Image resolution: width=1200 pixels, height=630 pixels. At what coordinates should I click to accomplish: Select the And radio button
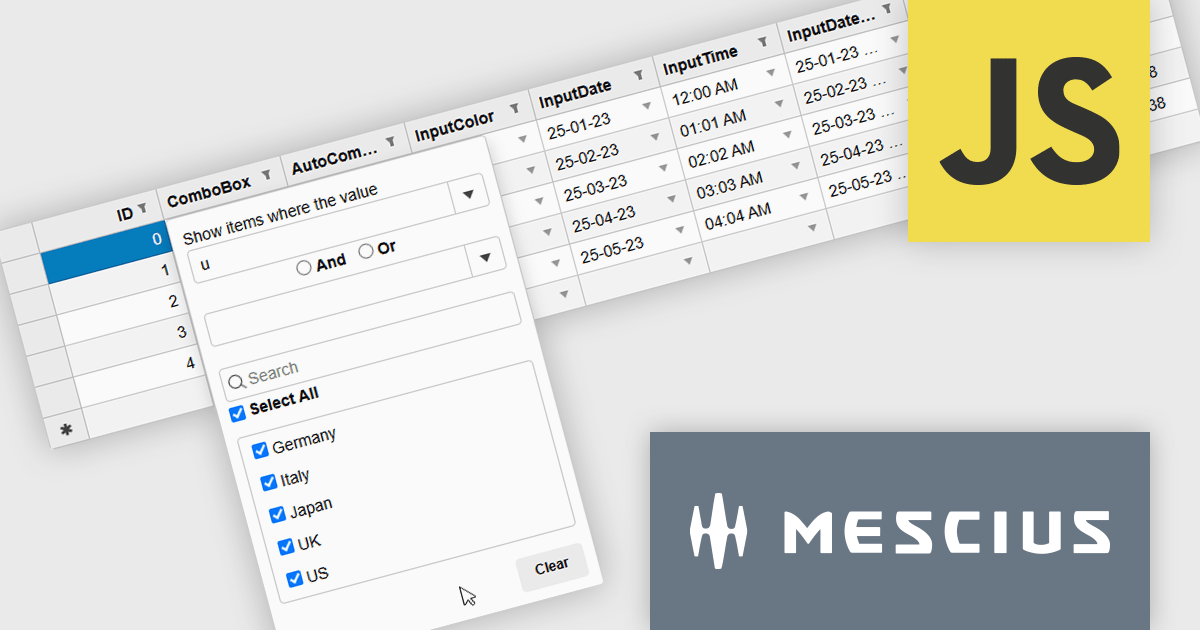303,268
